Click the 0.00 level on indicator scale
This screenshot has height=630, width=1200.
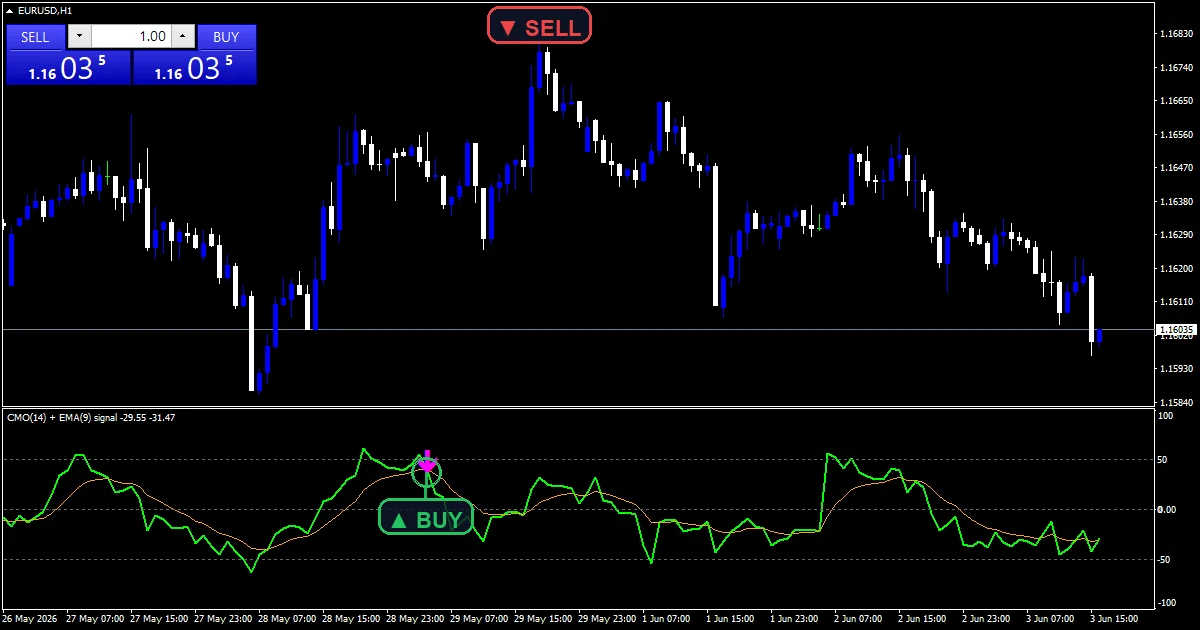pos(1167,509)
